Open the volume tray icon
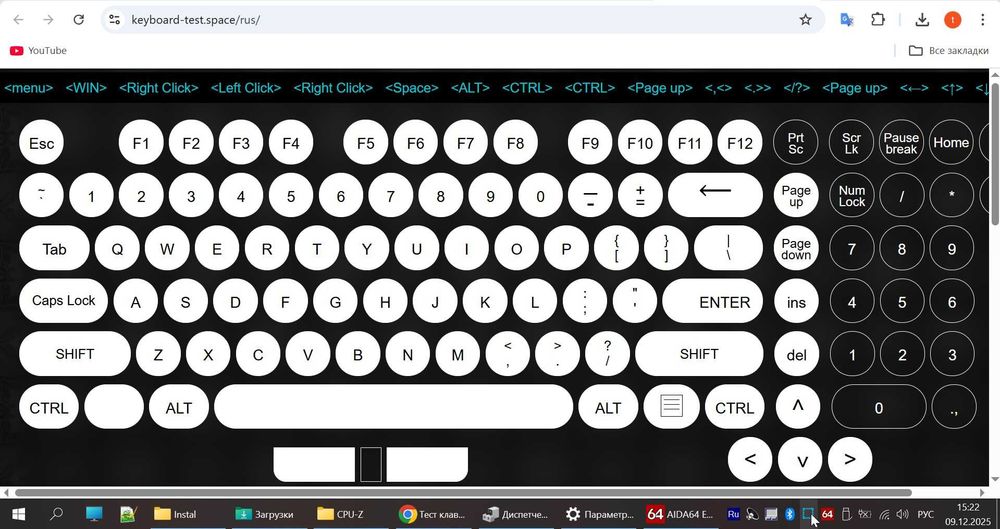Screen dimensions: 1000x529 click(902, 514)
